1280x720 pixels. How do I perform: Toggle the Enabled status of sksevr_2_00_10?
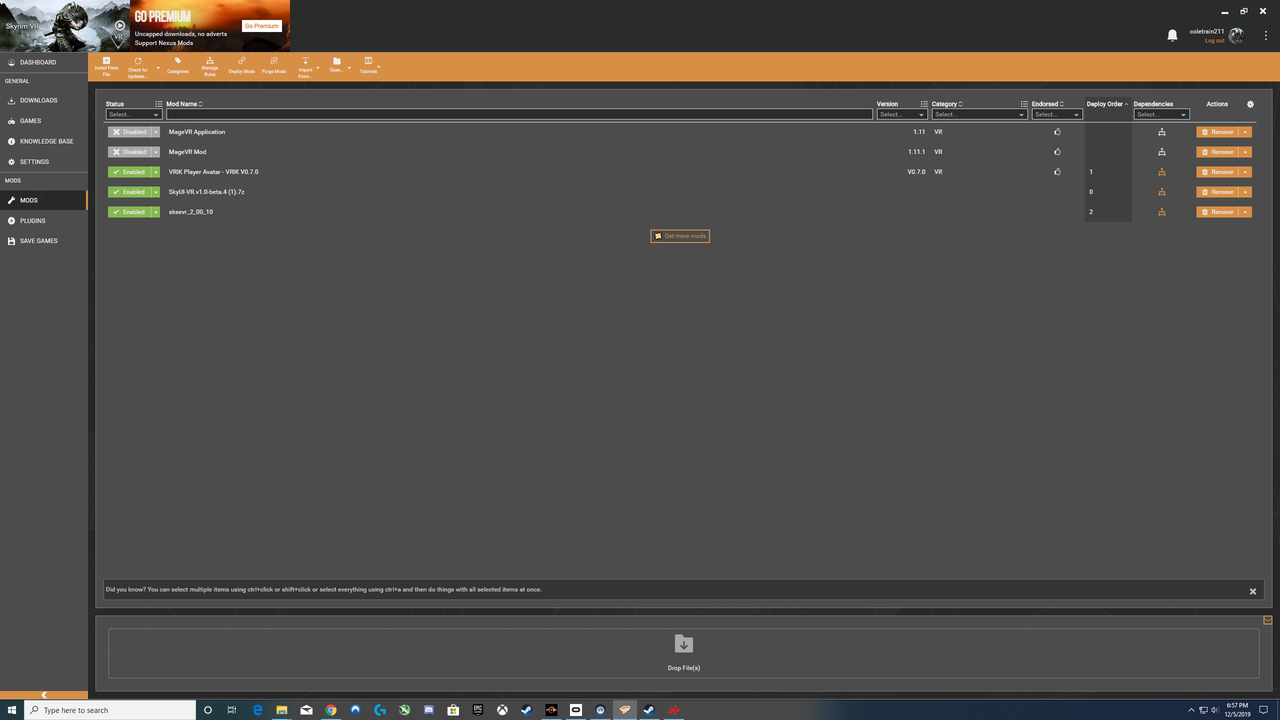(x=129, y=212)
